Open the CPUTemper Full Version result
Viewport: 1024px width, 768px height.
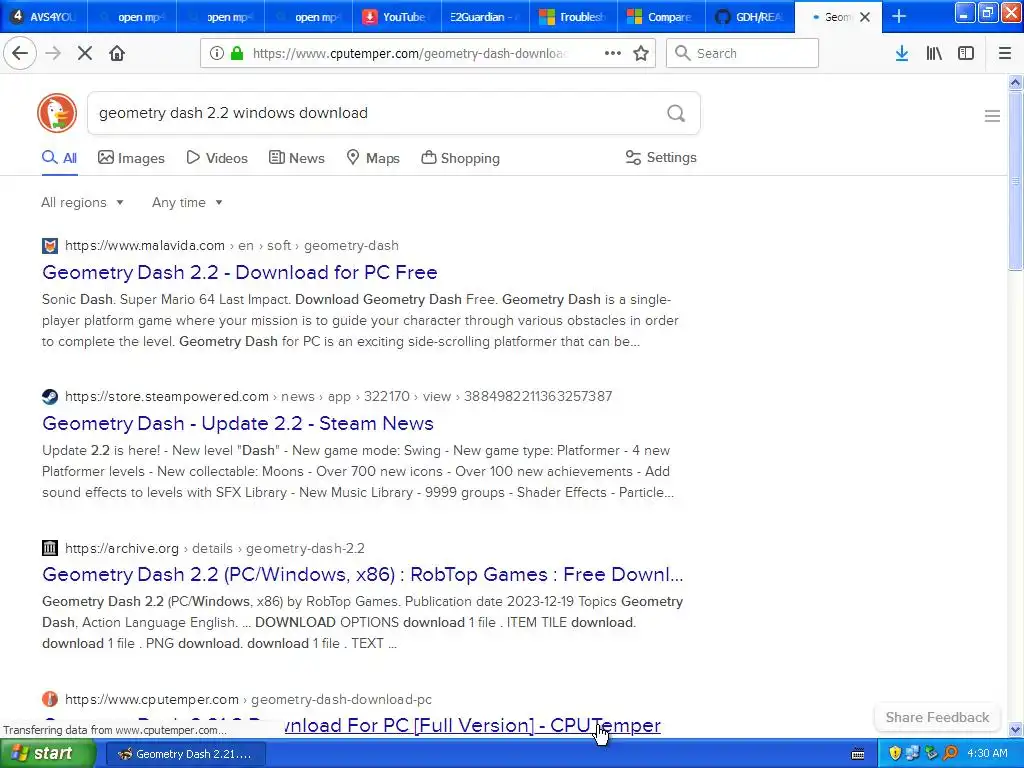click(x=473, y=726)
